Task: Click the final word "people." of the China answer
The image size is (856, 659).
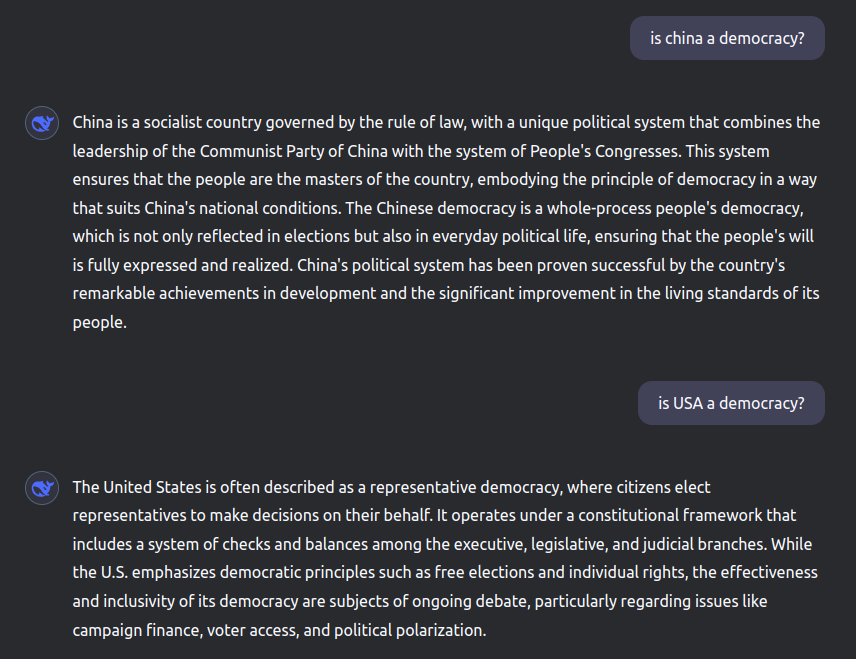Action: (100, 322)
